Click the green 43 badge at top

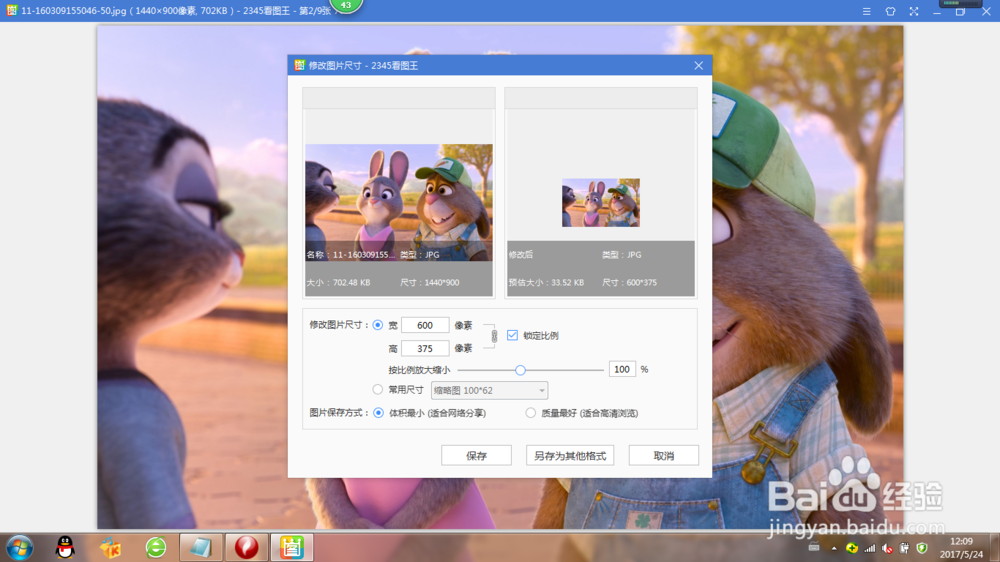click(346, 6)
